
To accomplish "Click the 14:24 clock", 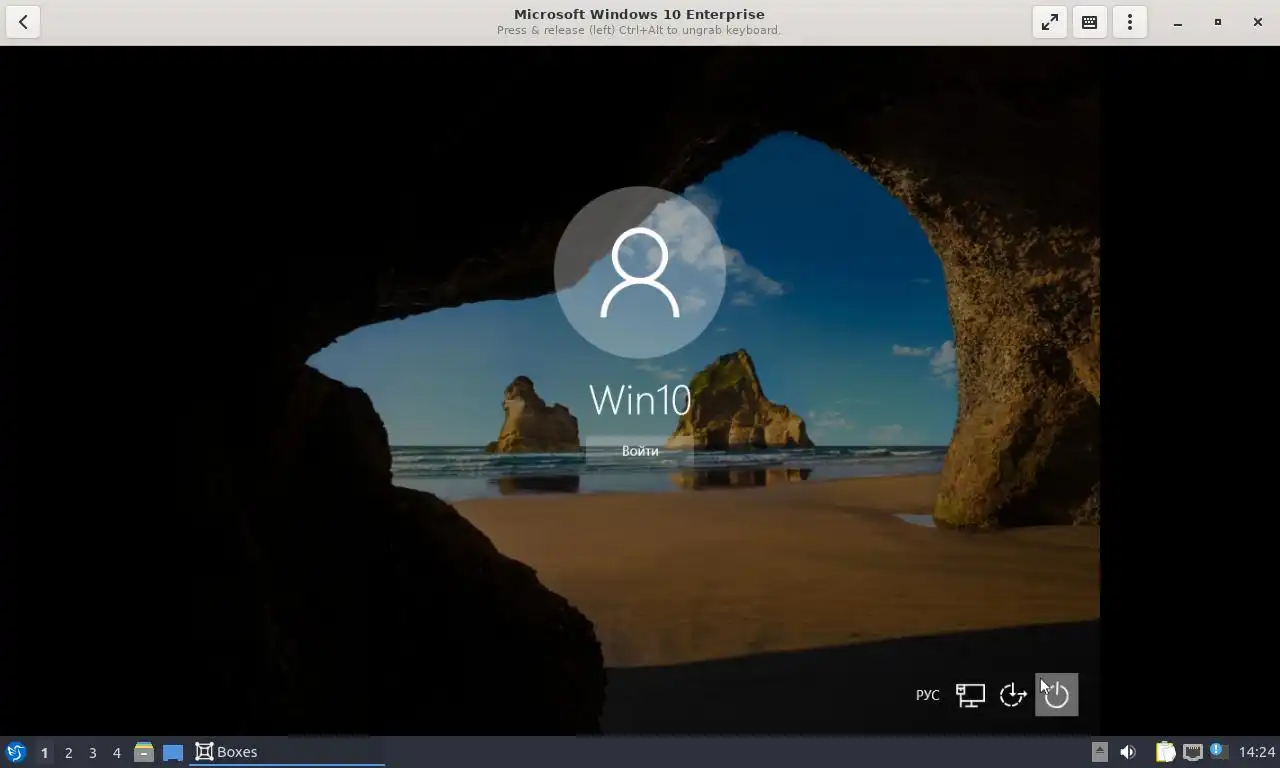I will tap(1257, 752).
